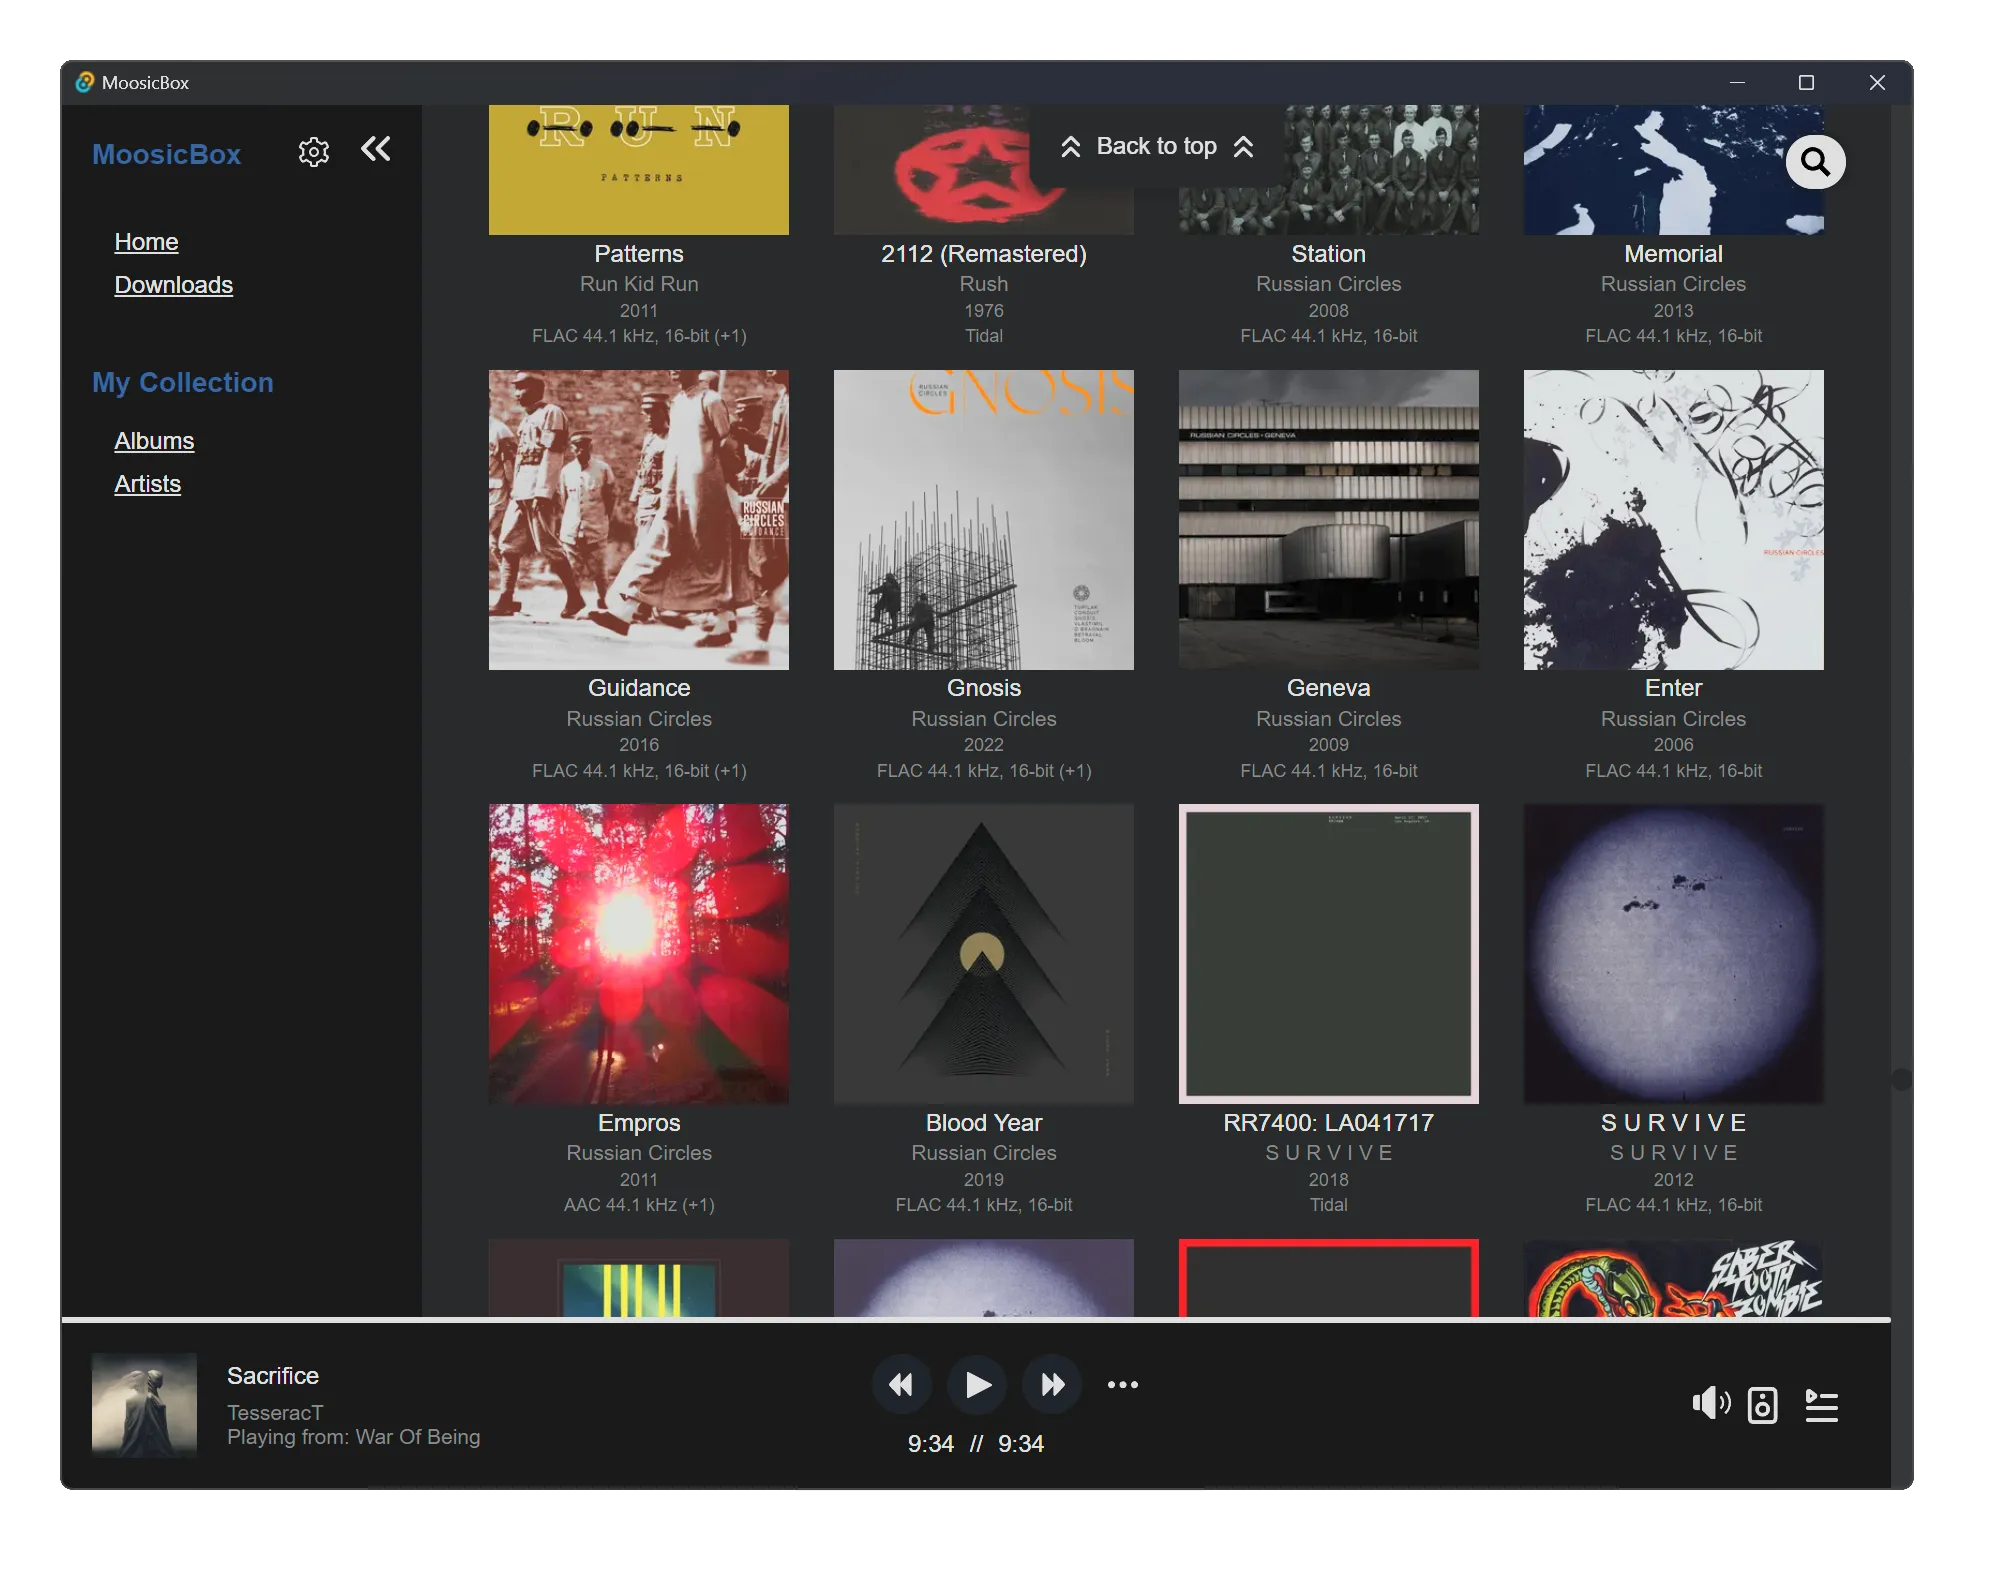Open the Saber Tooth Zombie album cover
The height and width of the screenshot is (1573, 1996).
[1673, 1278]
